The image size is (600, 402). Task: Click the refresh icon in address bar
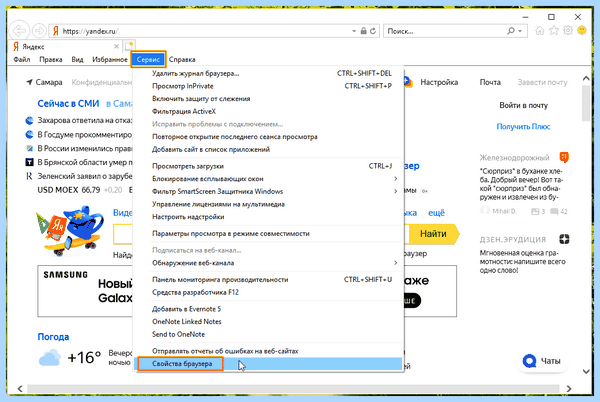(373, 31)
